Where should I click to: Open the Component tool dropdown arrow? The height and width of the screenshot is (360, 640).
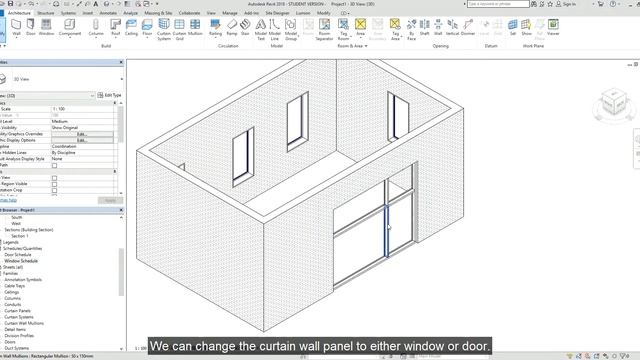pyautogui.click(x=70, y=38)
